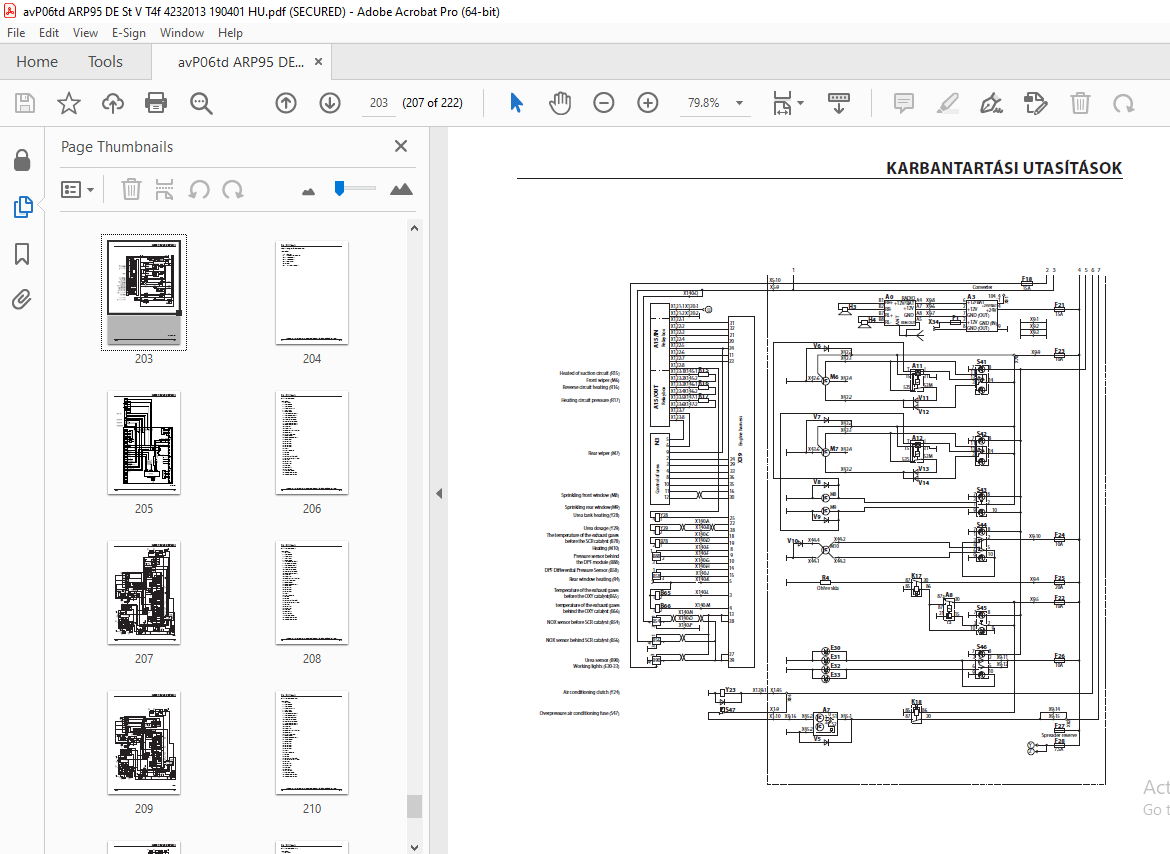Click the Fit page scrolling icon
This screenshot has width=1170, height=854.
[x=782, y=103]
